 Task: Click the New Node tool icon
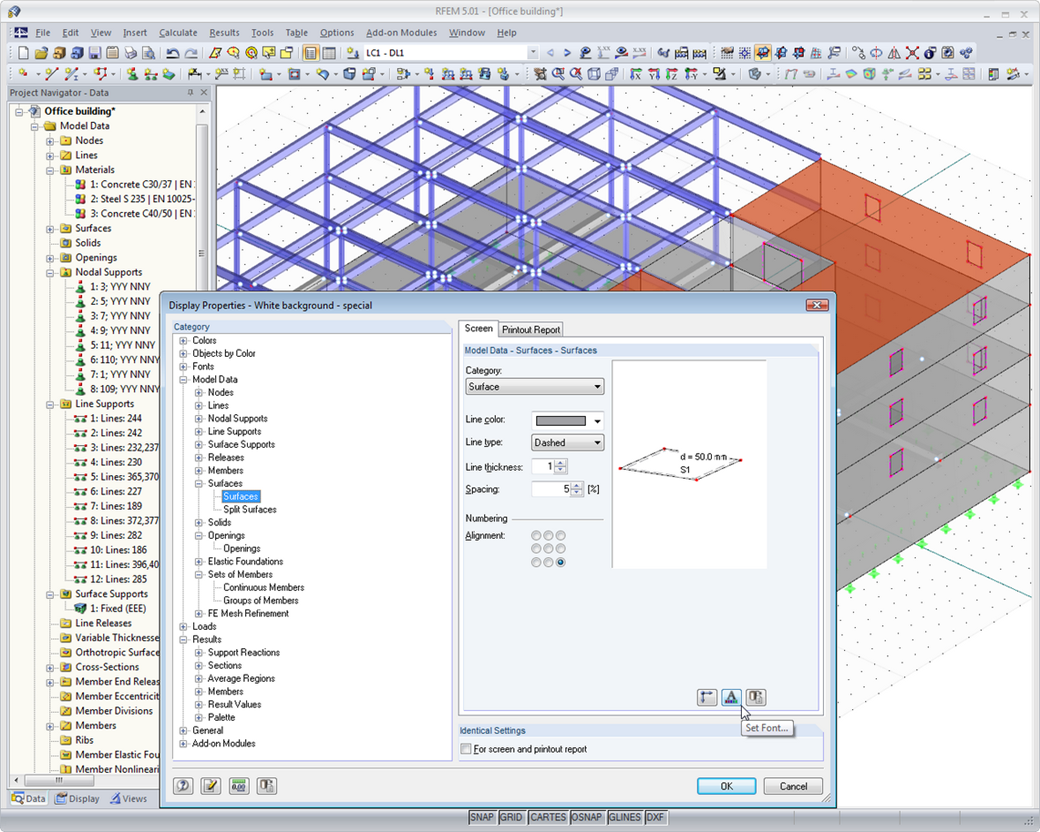point(23,74)
